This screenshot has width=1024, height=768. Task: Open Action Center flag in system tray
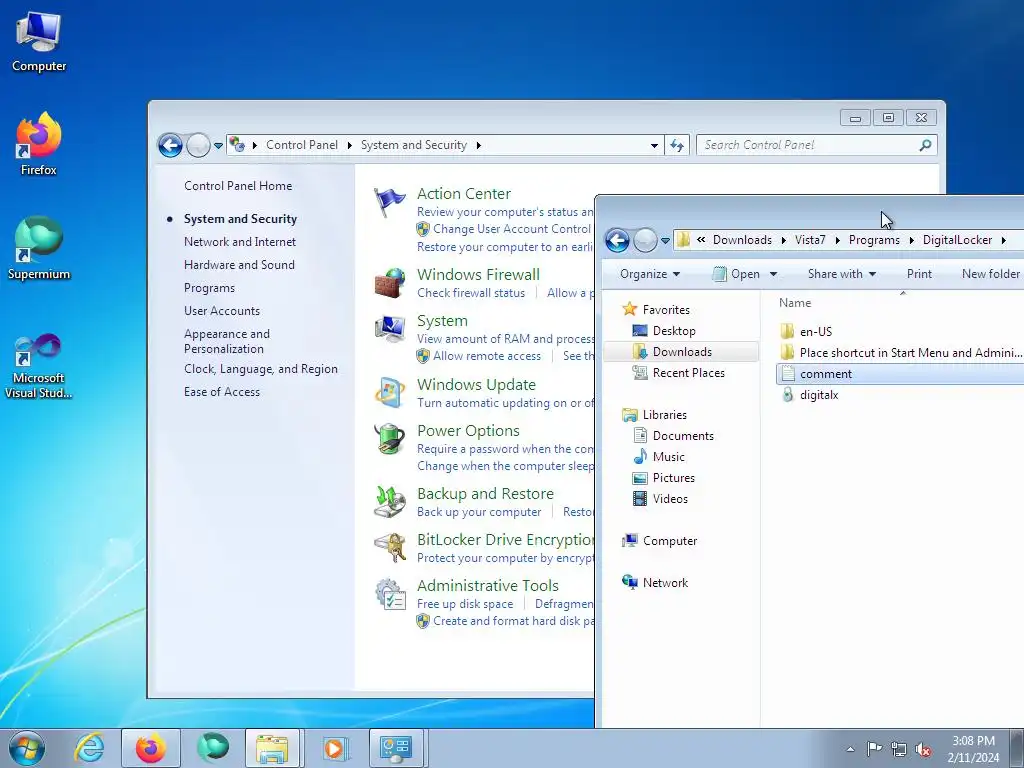click(x=874, y=749)
